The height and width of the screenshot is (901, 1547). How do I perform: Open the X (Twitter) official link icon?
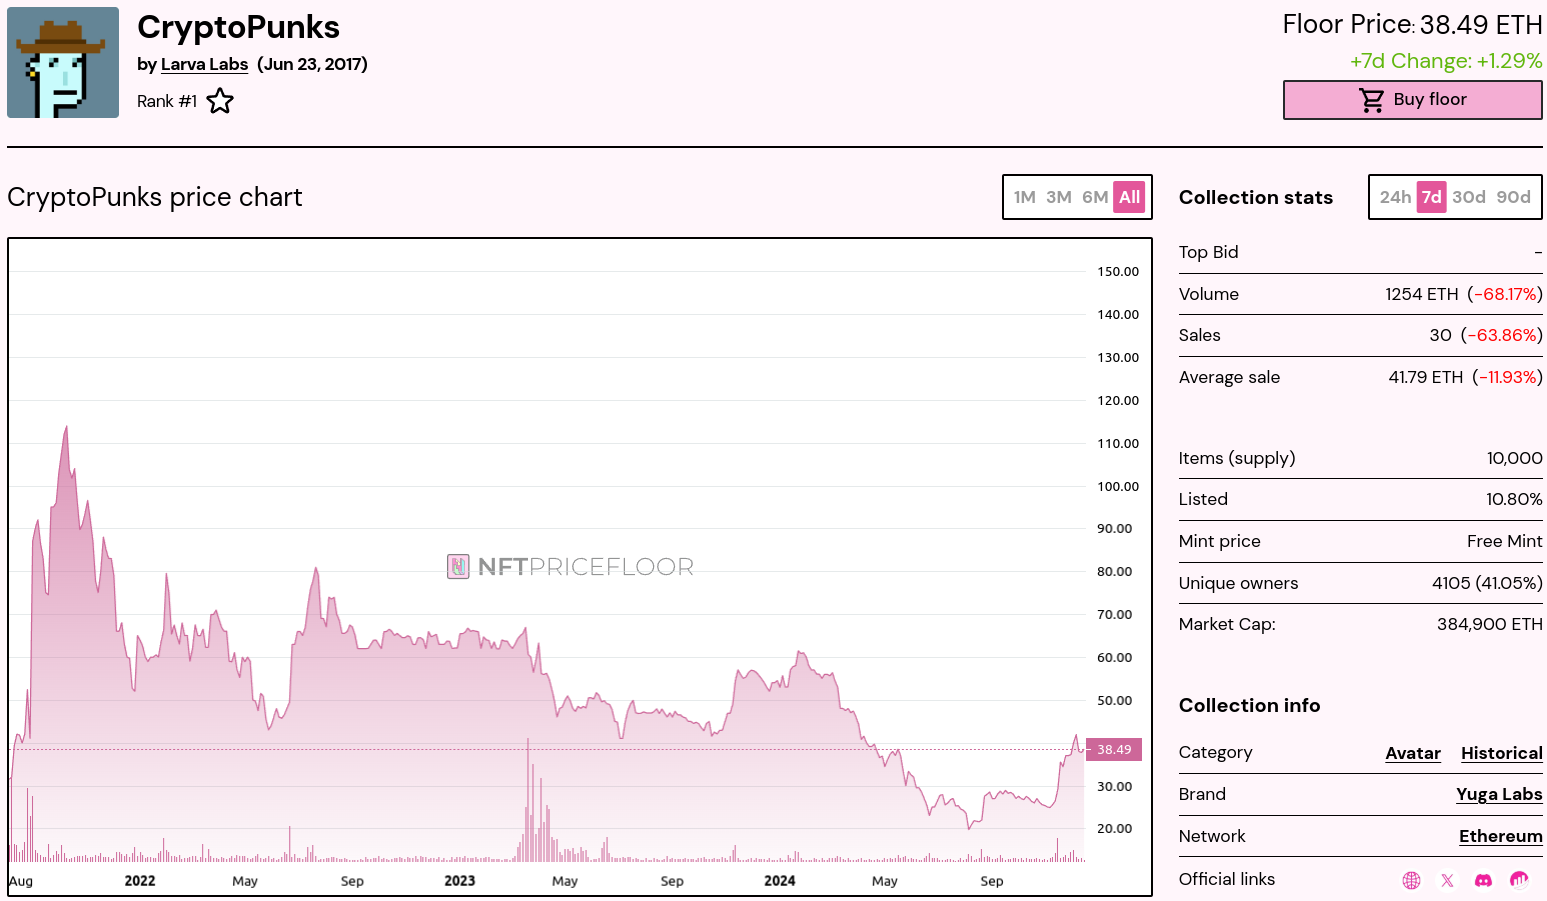(1447, 880)
